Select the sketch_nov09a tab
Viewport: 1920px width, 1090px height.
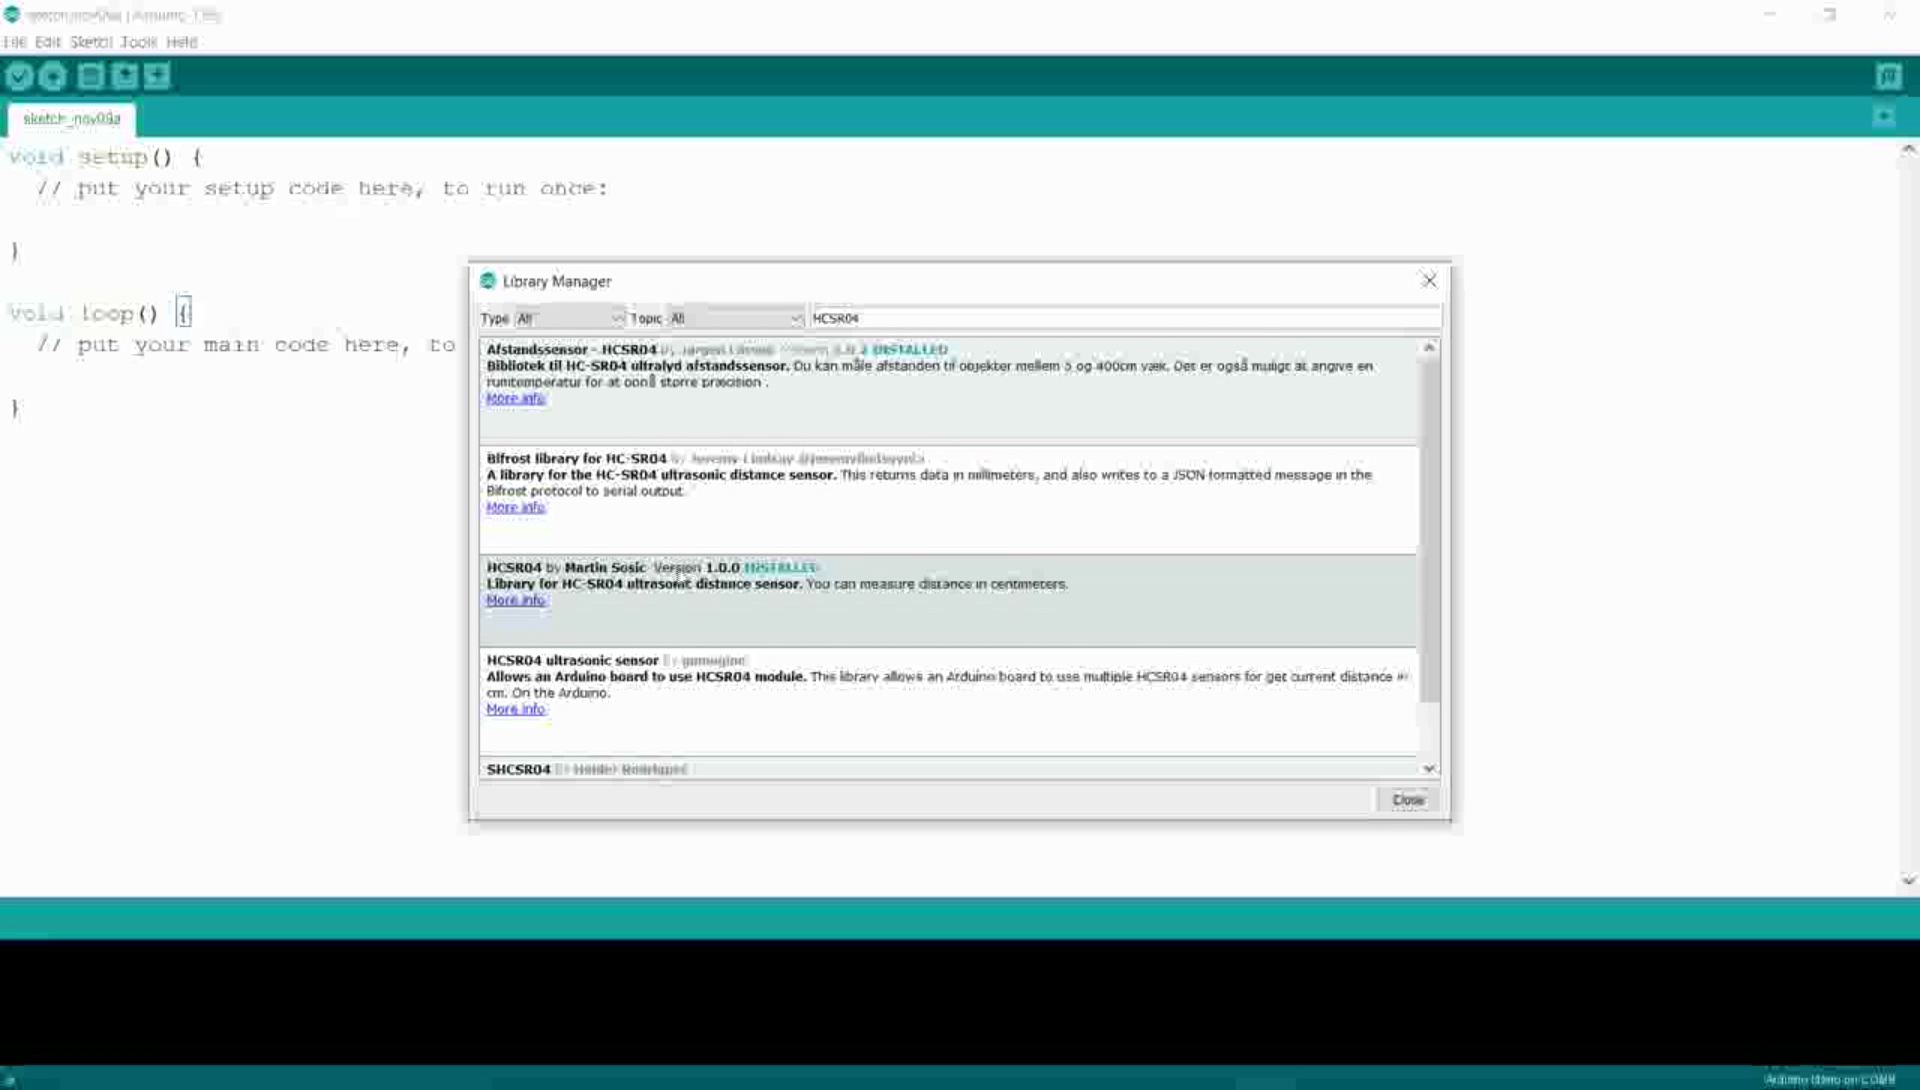[x=71, y=118]
